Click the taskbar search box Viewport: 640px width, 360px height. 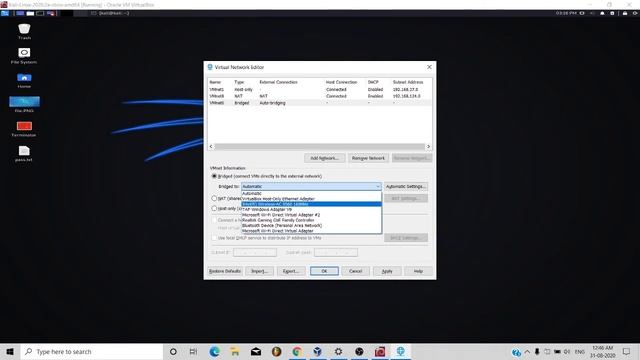pos(92,351)
